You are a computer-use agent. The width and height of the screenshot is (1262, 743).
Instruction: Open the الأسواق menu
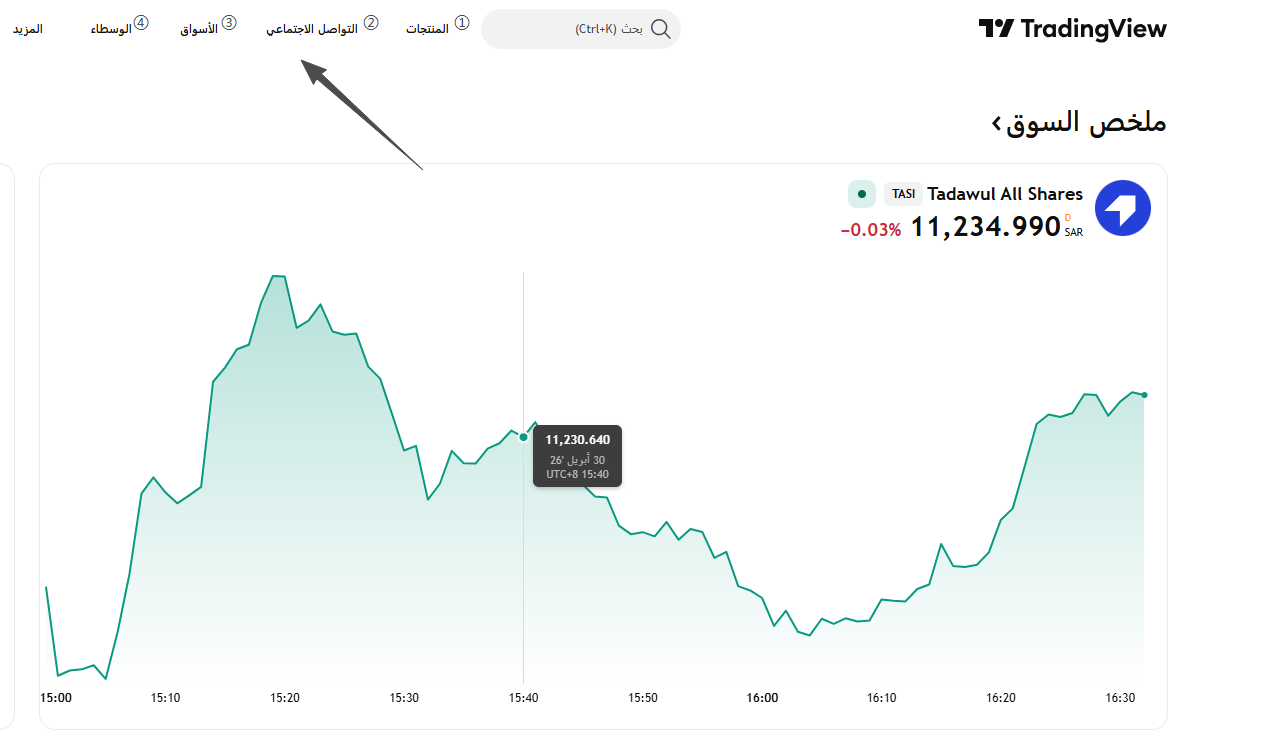click(x=199, y=30)
